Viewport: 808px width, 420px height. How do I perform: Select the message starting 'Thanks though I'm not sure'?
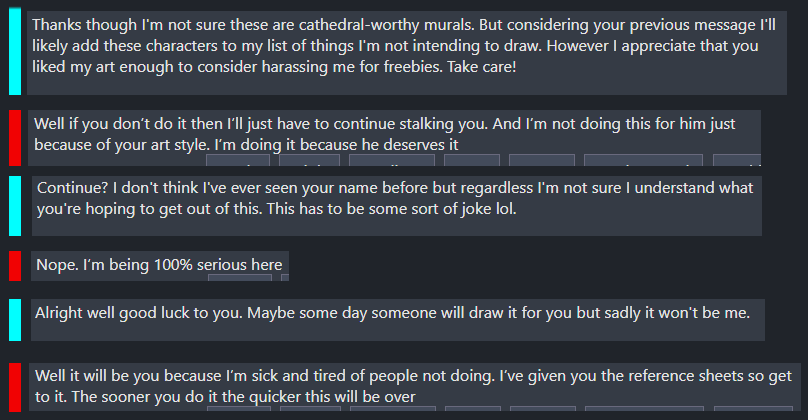click(407, 53)
